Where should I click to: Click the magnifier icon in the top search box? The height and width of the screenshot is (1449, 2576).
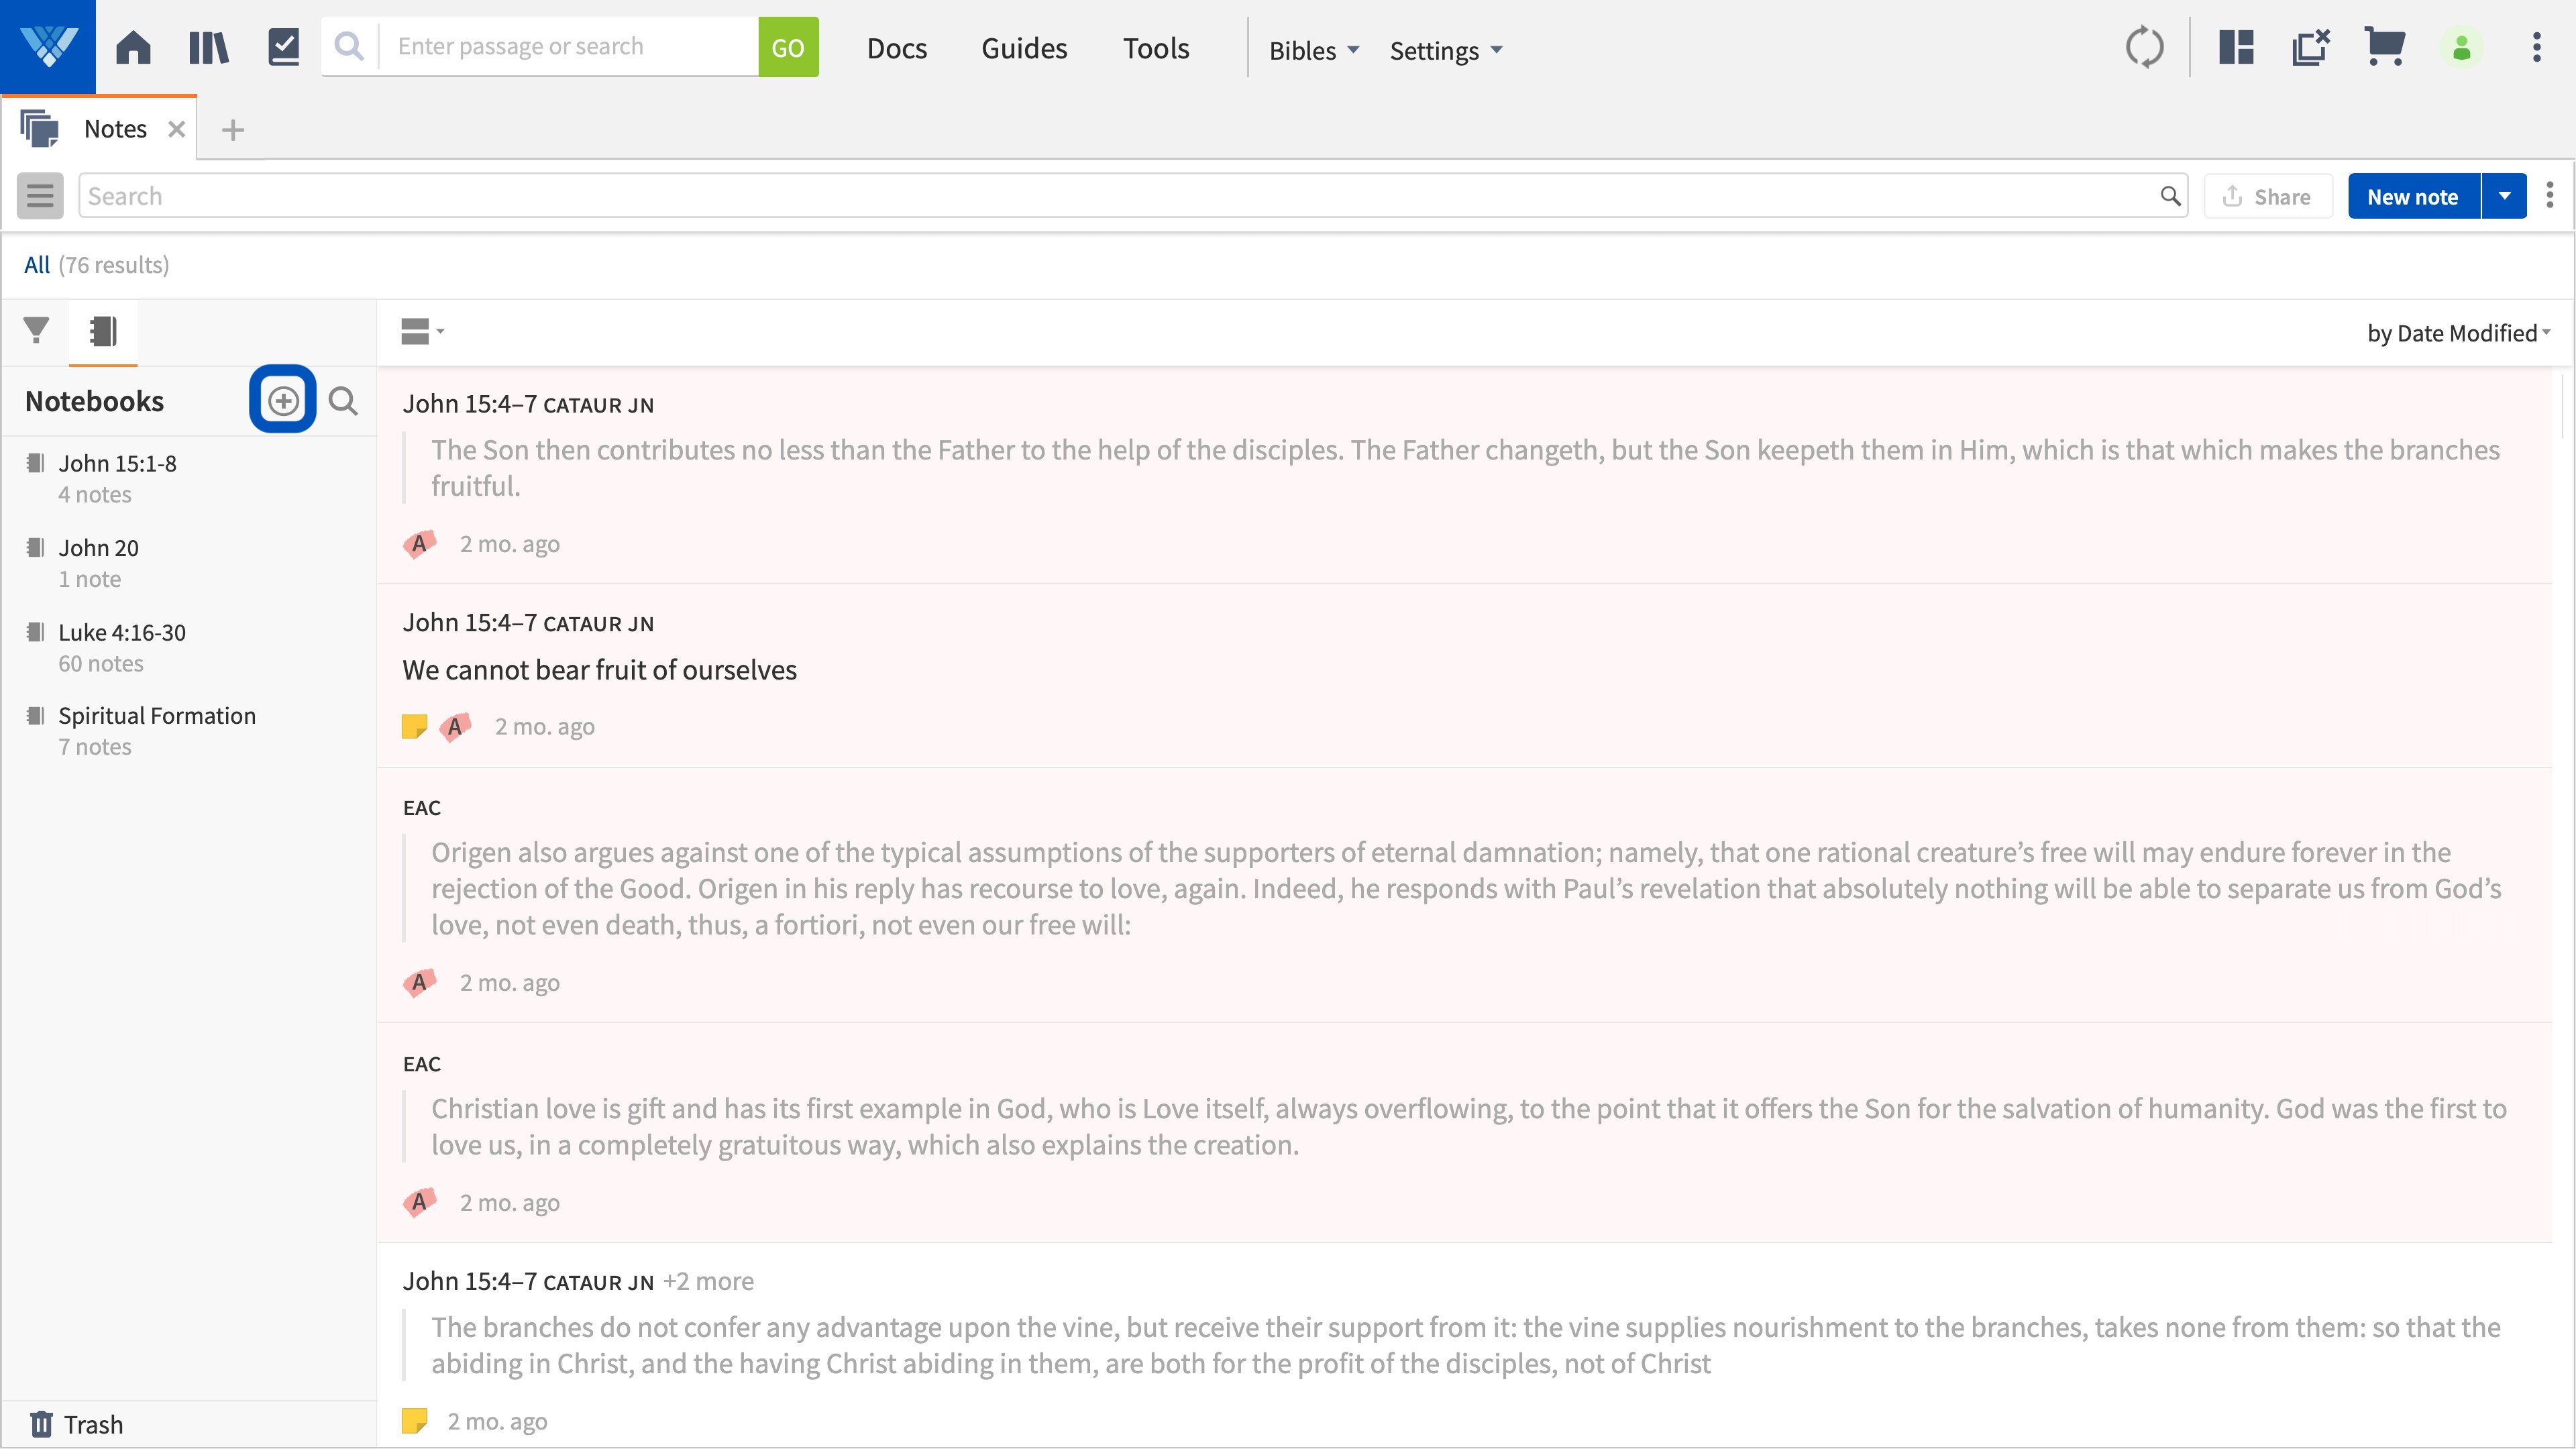click(349, 46)
